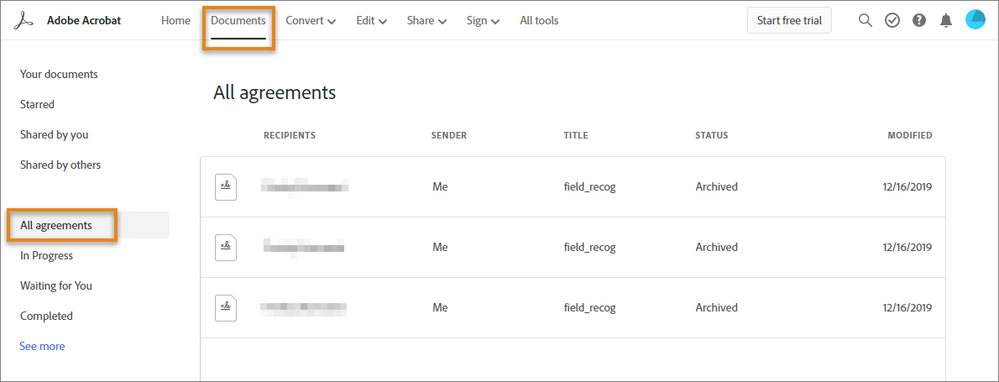Open the checkmark tasks icon
Screen dimensions: 999x382
tap(892, 20)
